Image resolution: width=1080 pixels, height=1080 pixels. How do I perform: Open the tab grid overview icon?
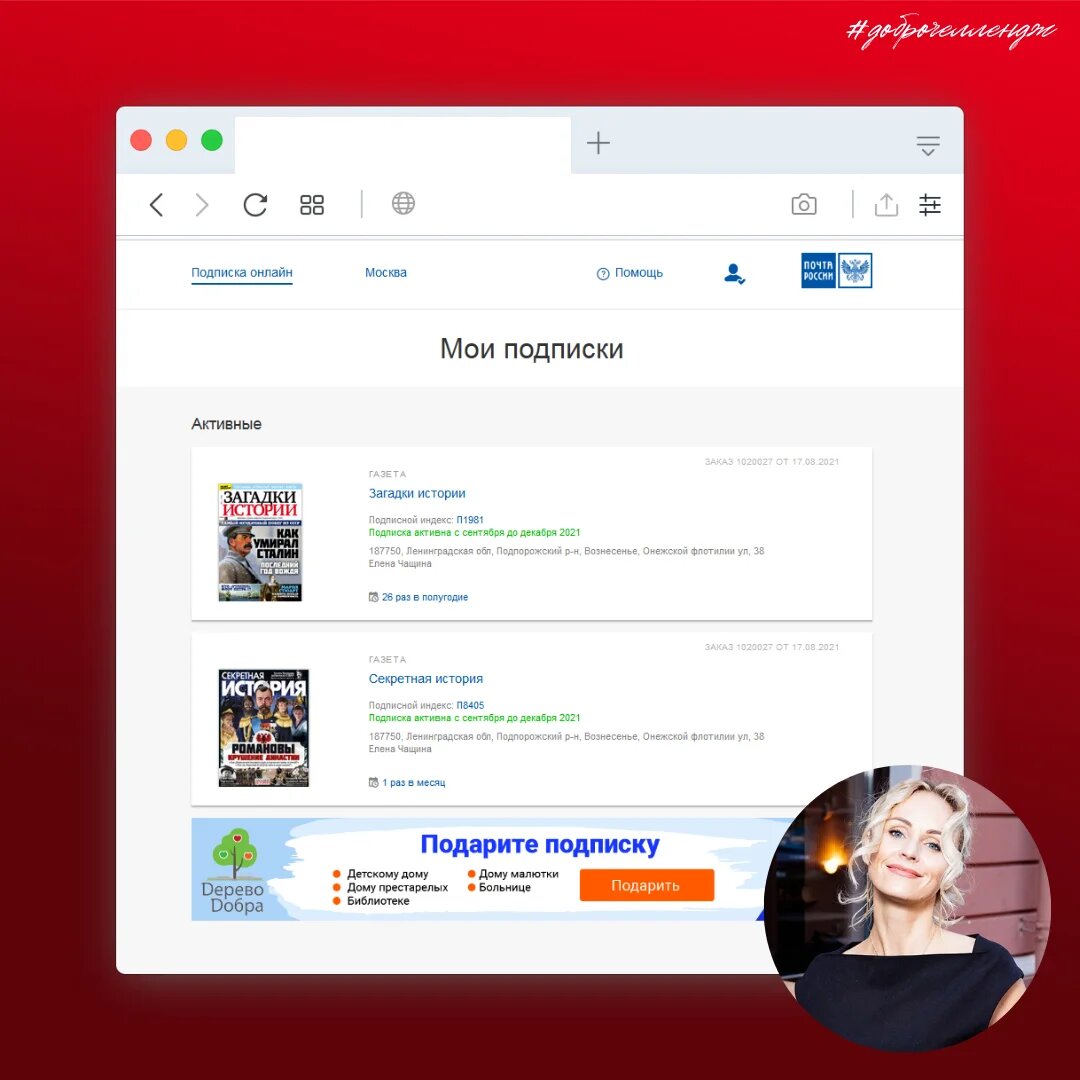pos(312,205)
